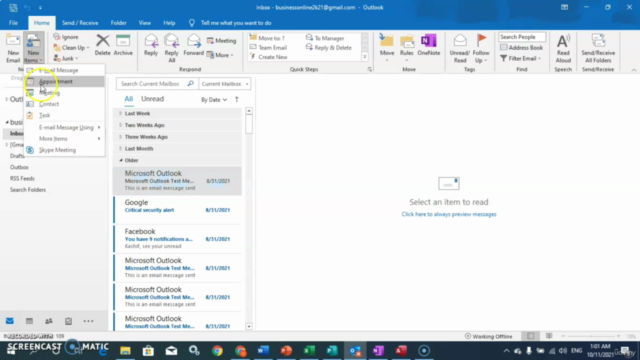
Task: Open the More dropdown in Respond group
Action: [x=220, y=55]
